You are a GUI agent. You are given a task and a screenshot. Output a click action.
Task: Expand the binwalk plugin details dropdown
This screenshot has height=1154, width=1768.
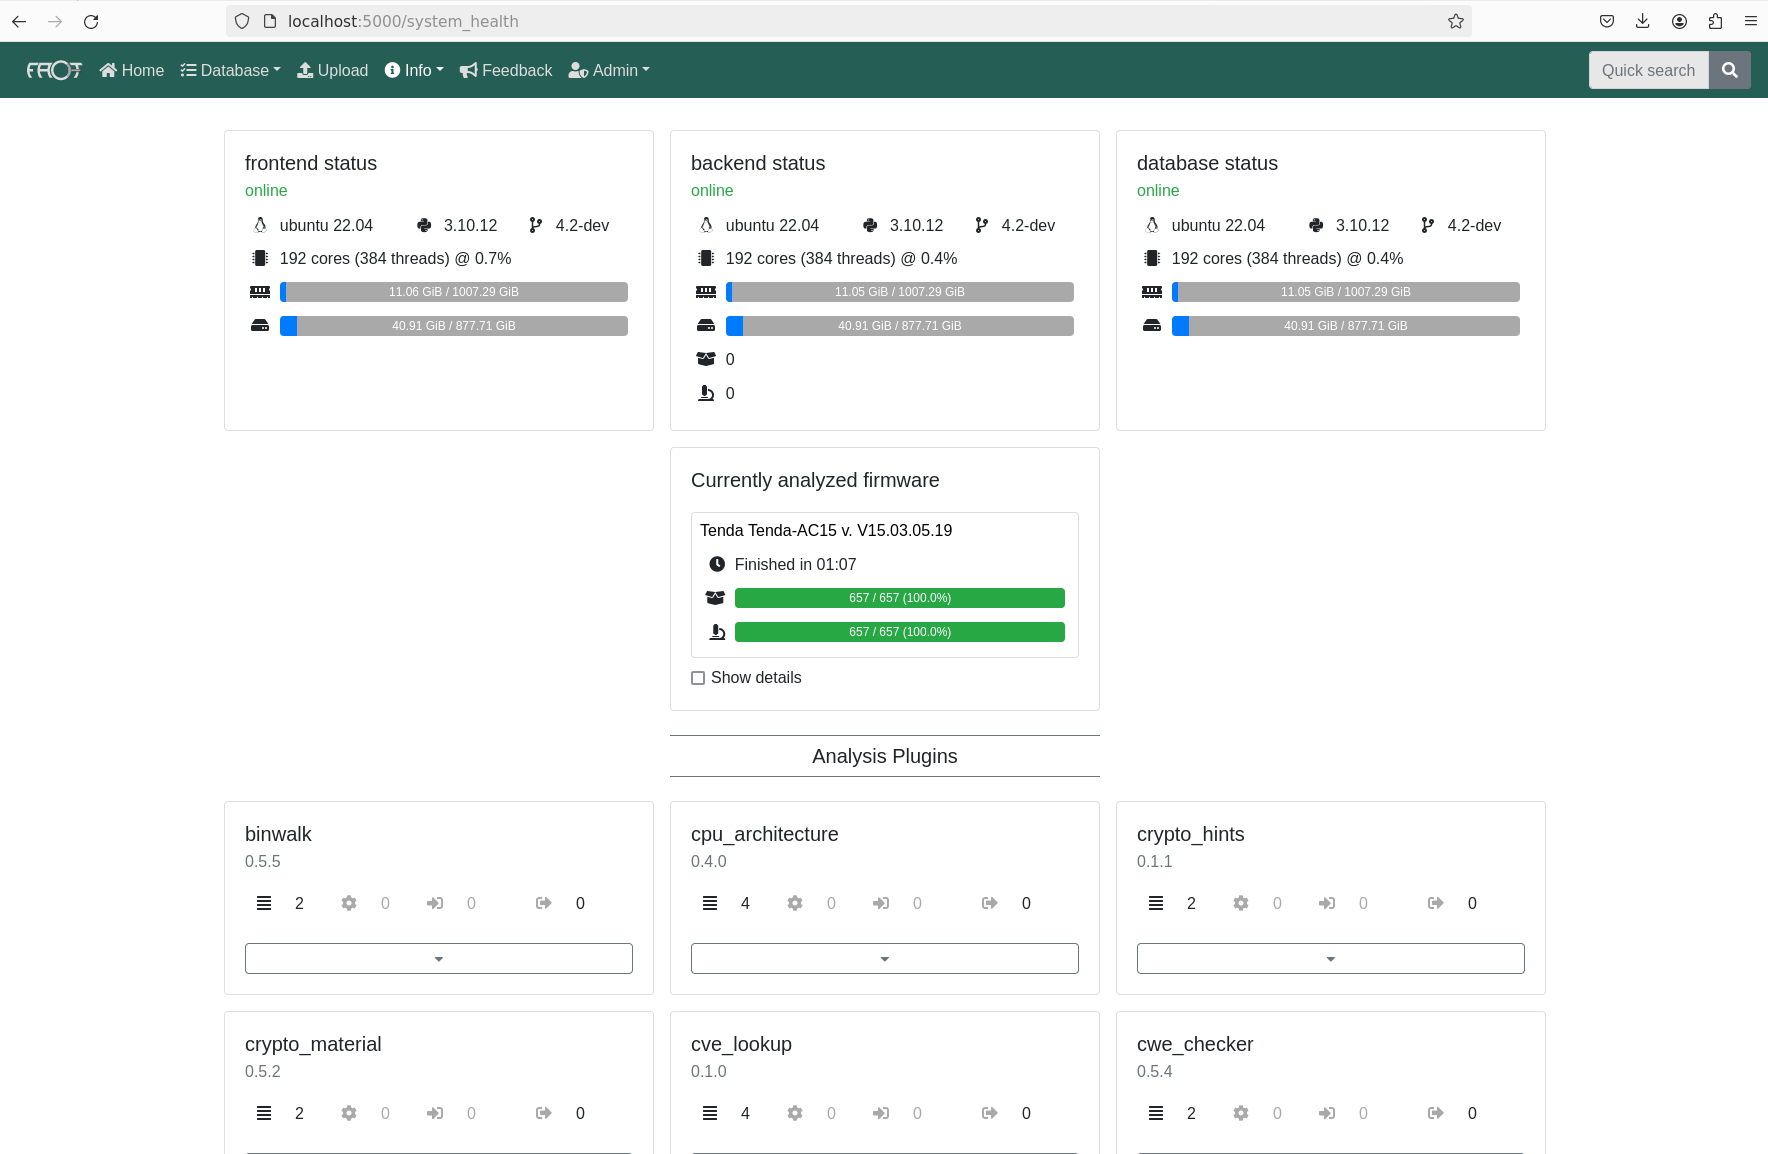pyautogui.click(x=438, y=958)
